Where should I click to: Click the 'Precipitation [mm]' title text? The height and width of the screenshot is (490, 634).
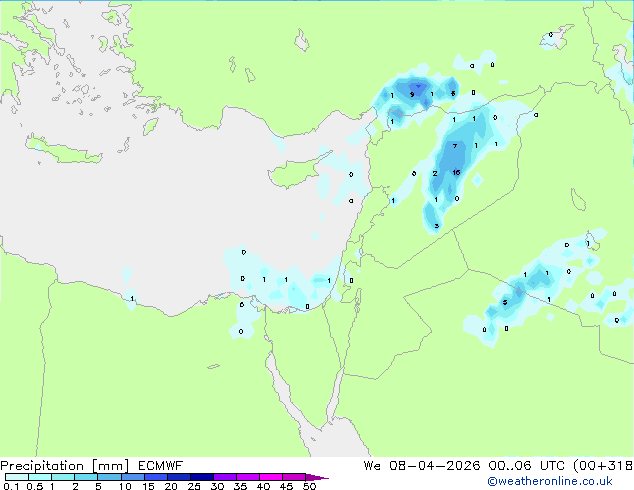pyautogui.click(x=65, y=466)
